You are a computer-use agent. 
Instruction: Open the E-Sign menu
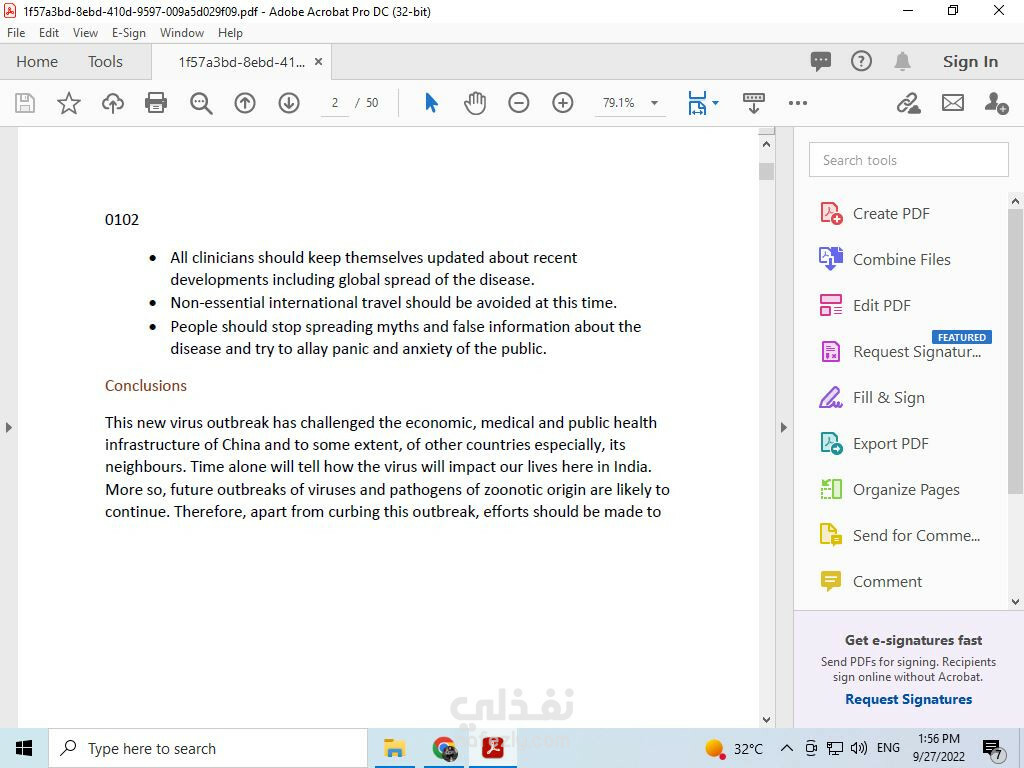(x=129, y=33)
